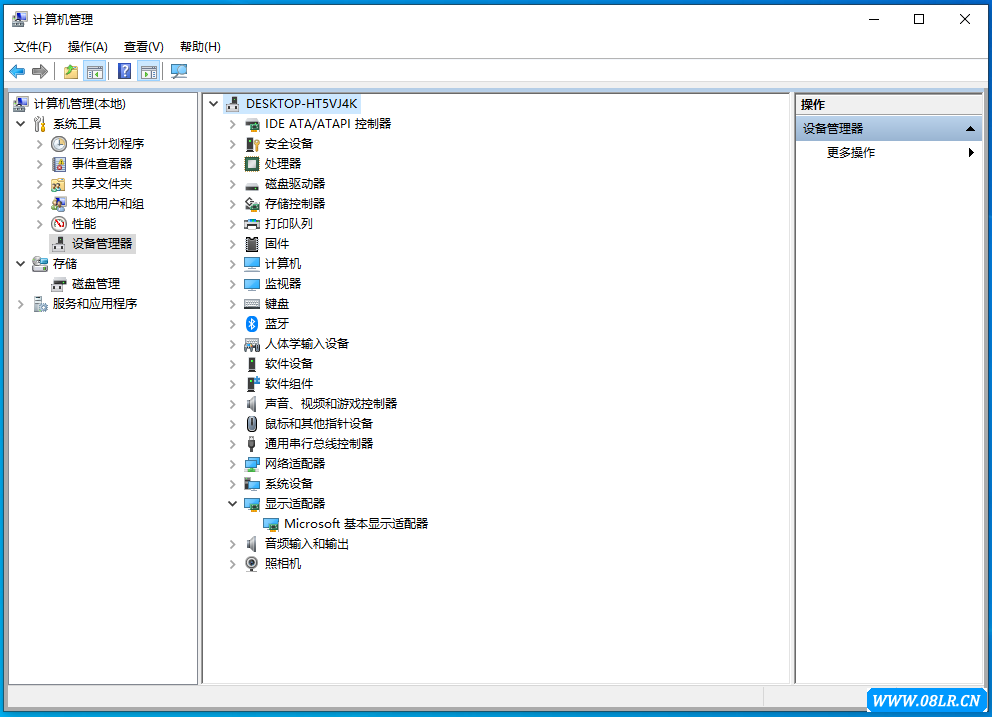The width and height of the screenshot is (992, 717).
Task: Collapse the 系统工具 tree node
Action: click(x=21, y=123)
